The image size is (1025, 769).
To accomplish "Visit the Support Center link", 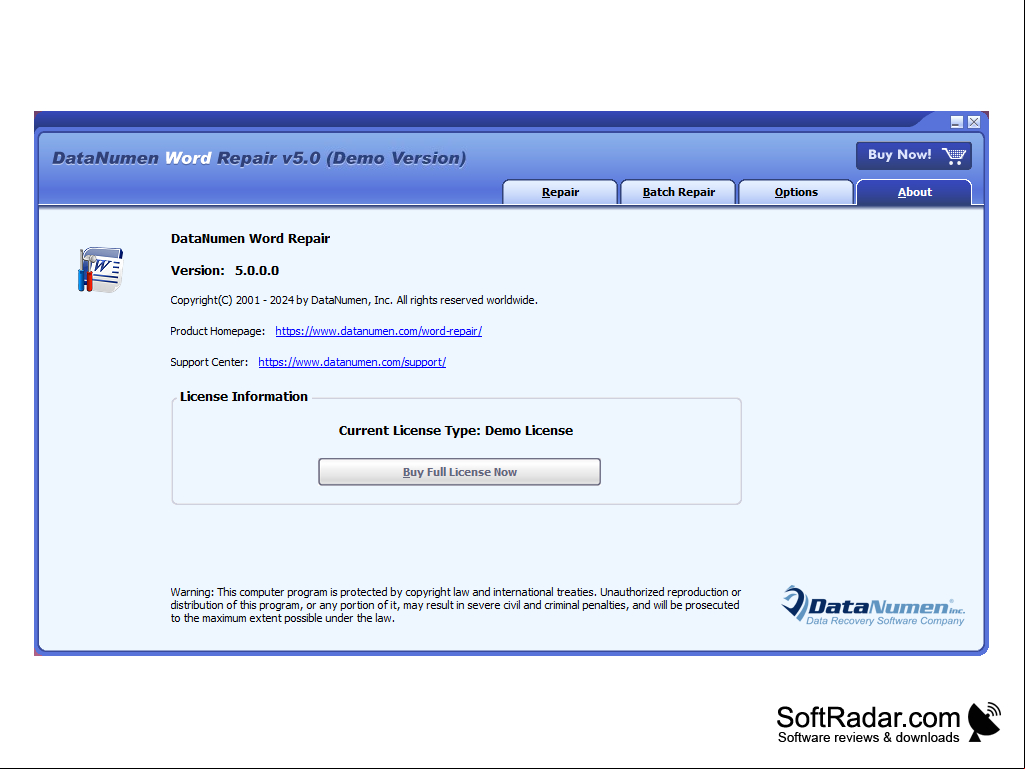I will 352,362.
